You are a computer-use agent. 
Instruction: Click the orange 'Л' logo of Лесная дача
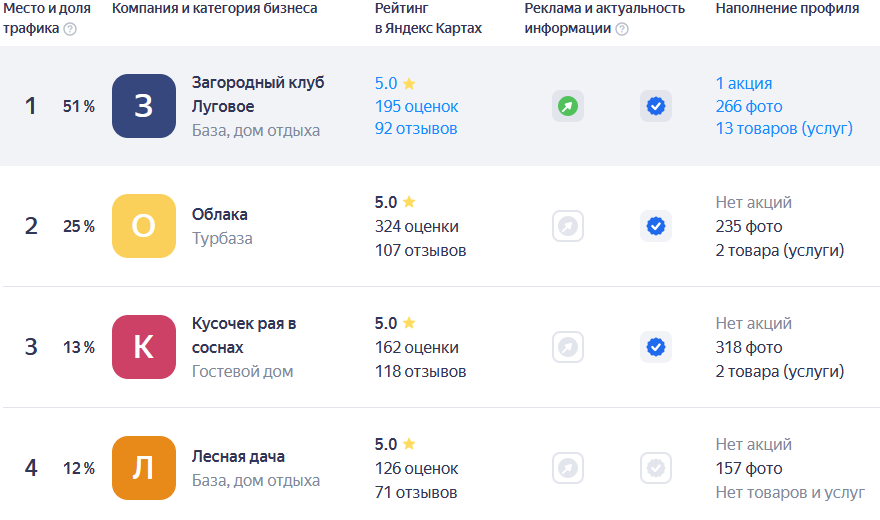click(144, 468)
